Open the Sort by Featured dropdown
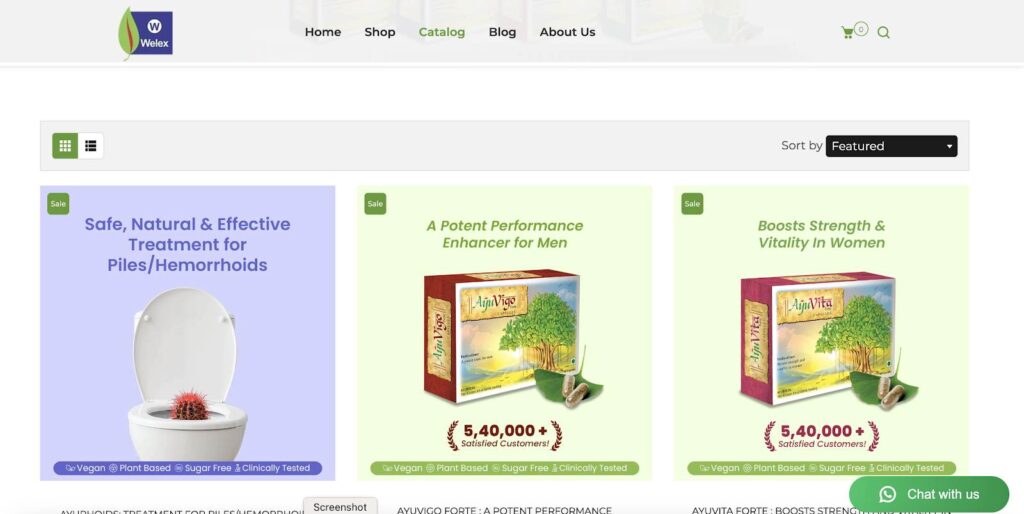 coord(891,146)
